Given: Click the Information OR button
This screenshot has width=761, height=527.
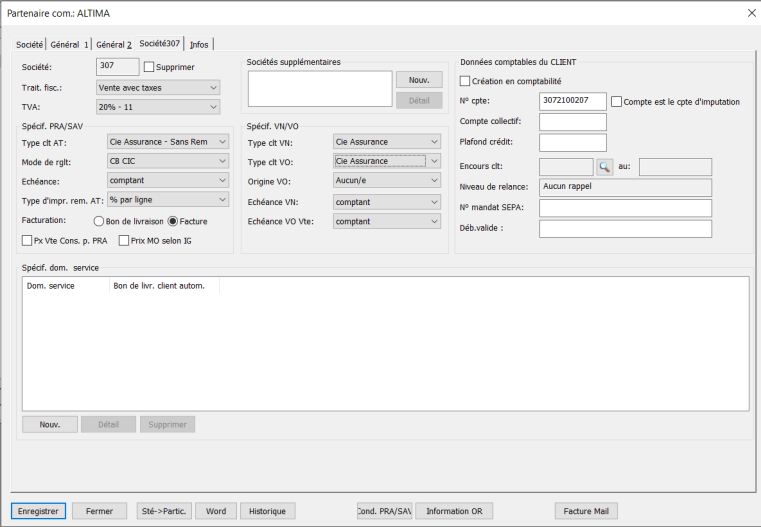Looking at the screenshot, I should [x=454, y=511].
